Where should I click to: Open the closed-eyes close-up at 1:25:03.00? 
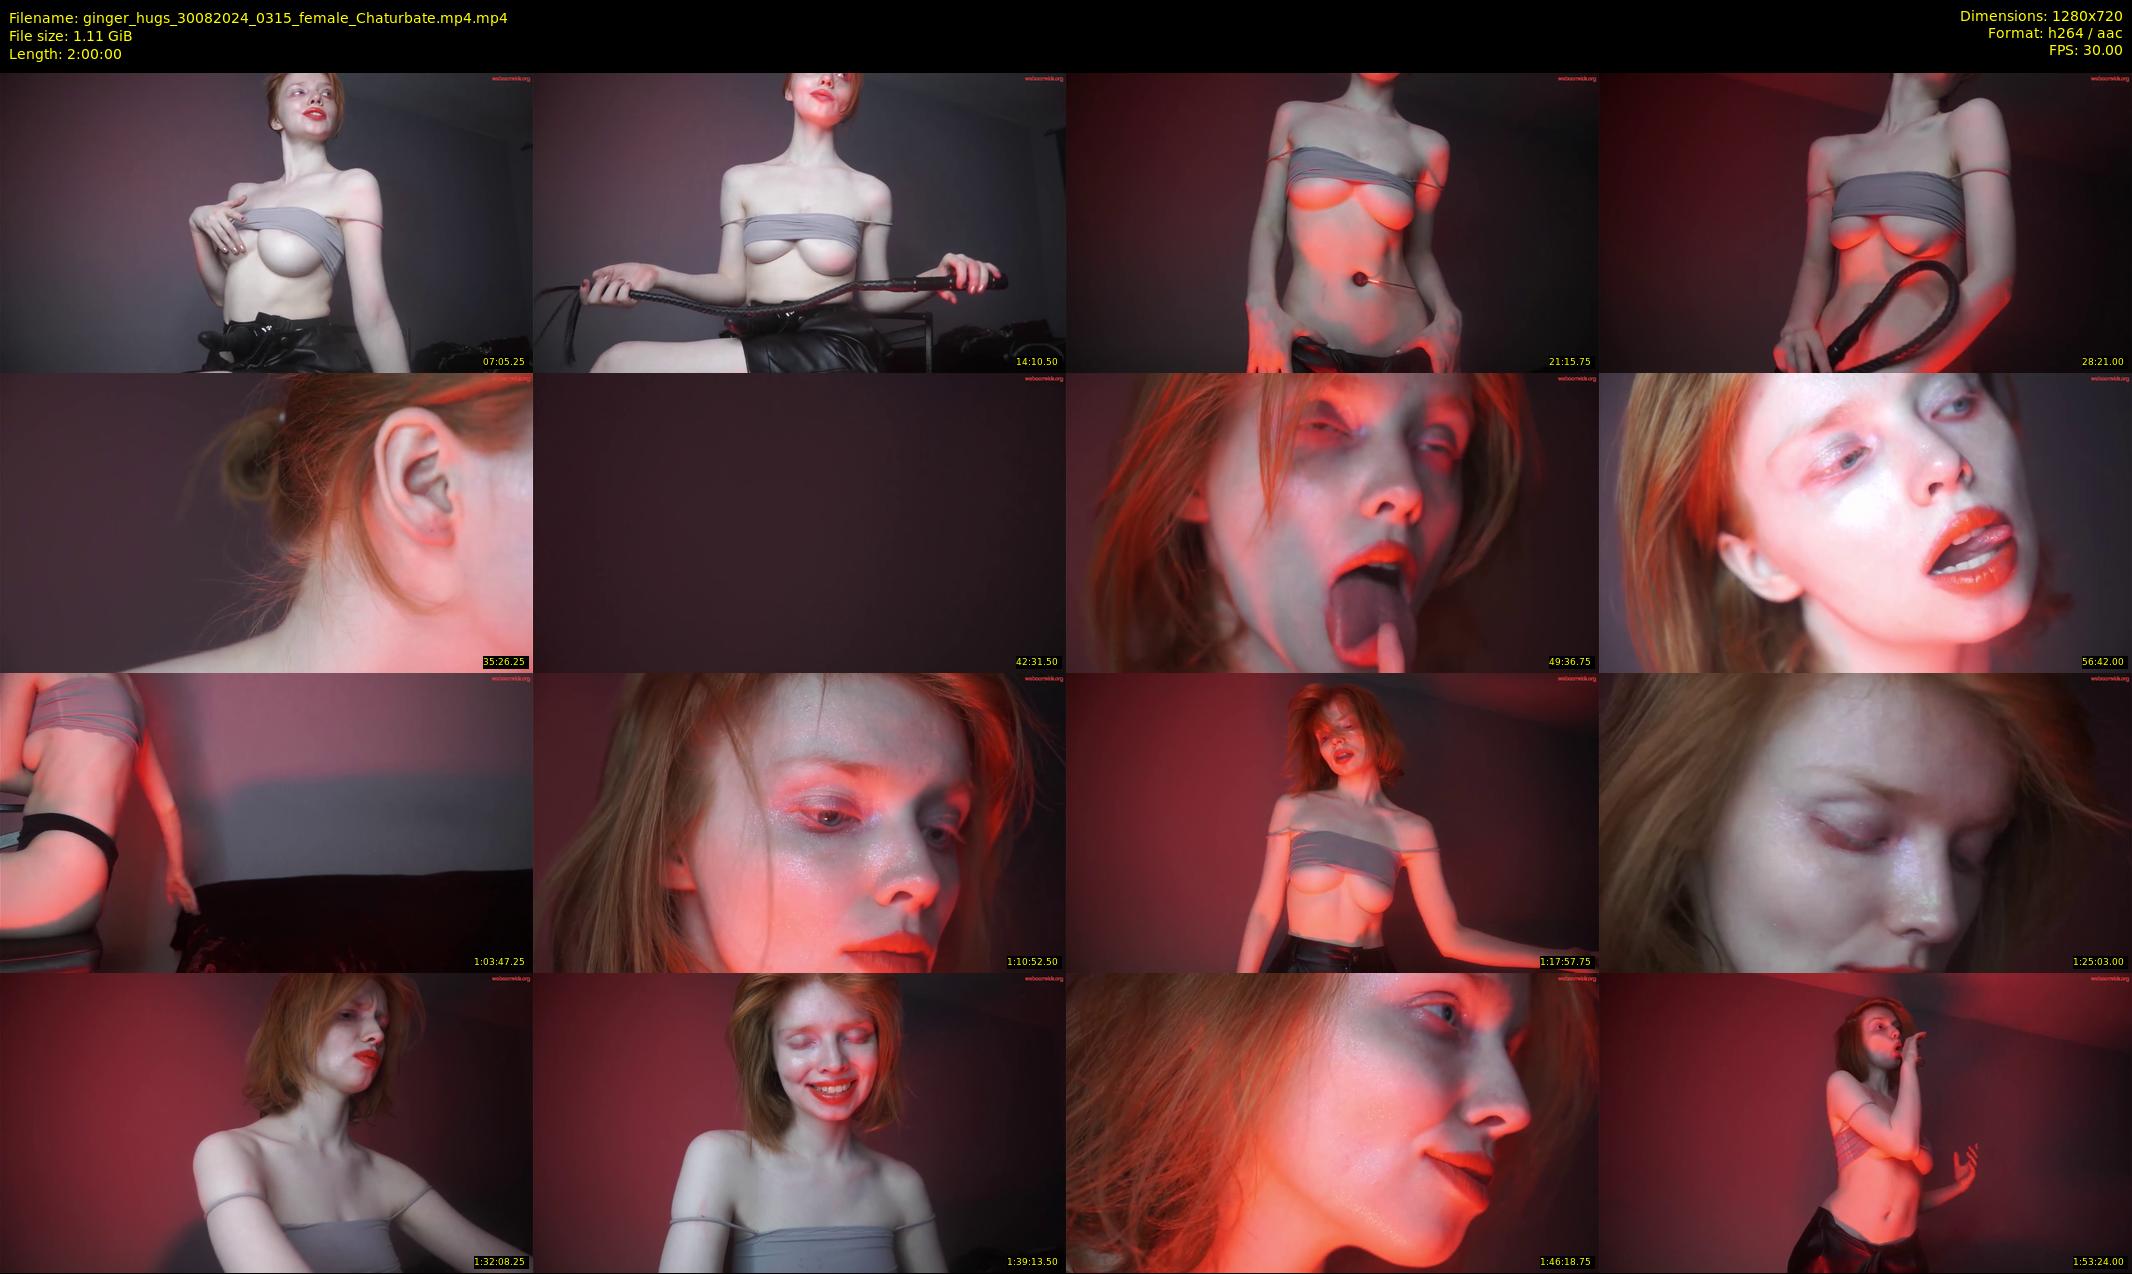(1865, 822)
